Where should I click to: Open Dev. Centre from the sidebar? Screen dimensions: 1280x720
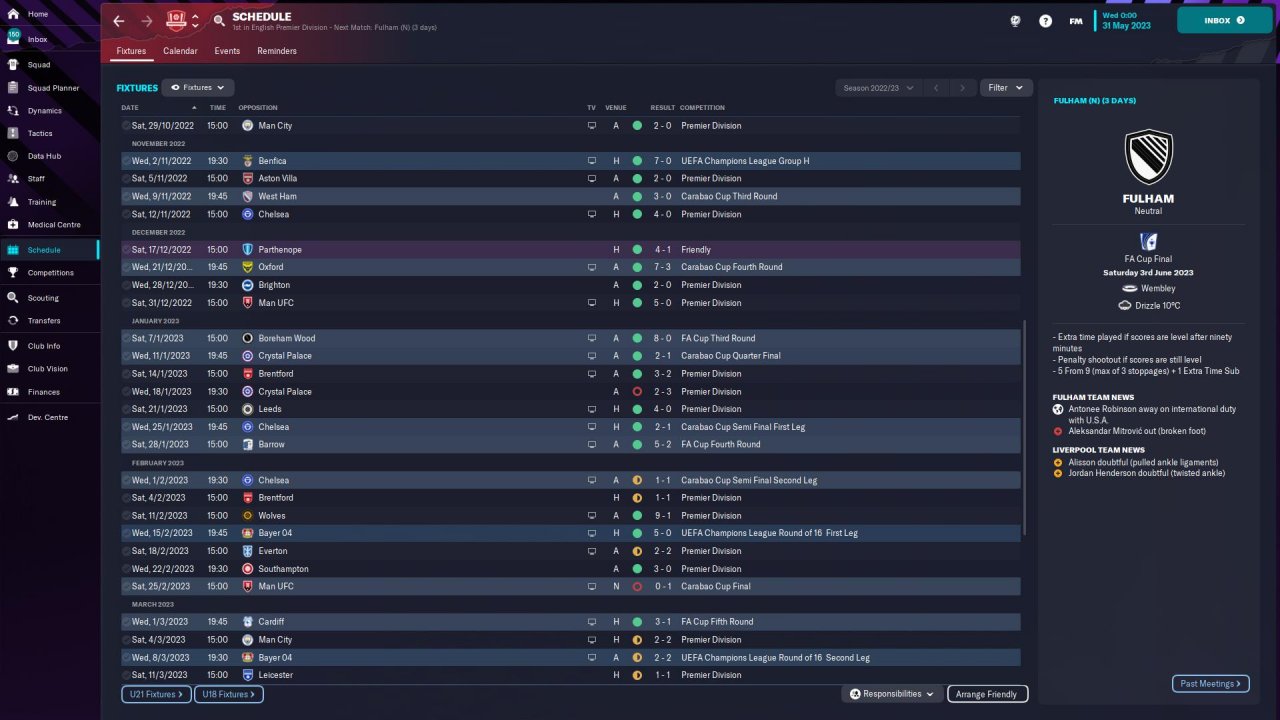[48, 417]
